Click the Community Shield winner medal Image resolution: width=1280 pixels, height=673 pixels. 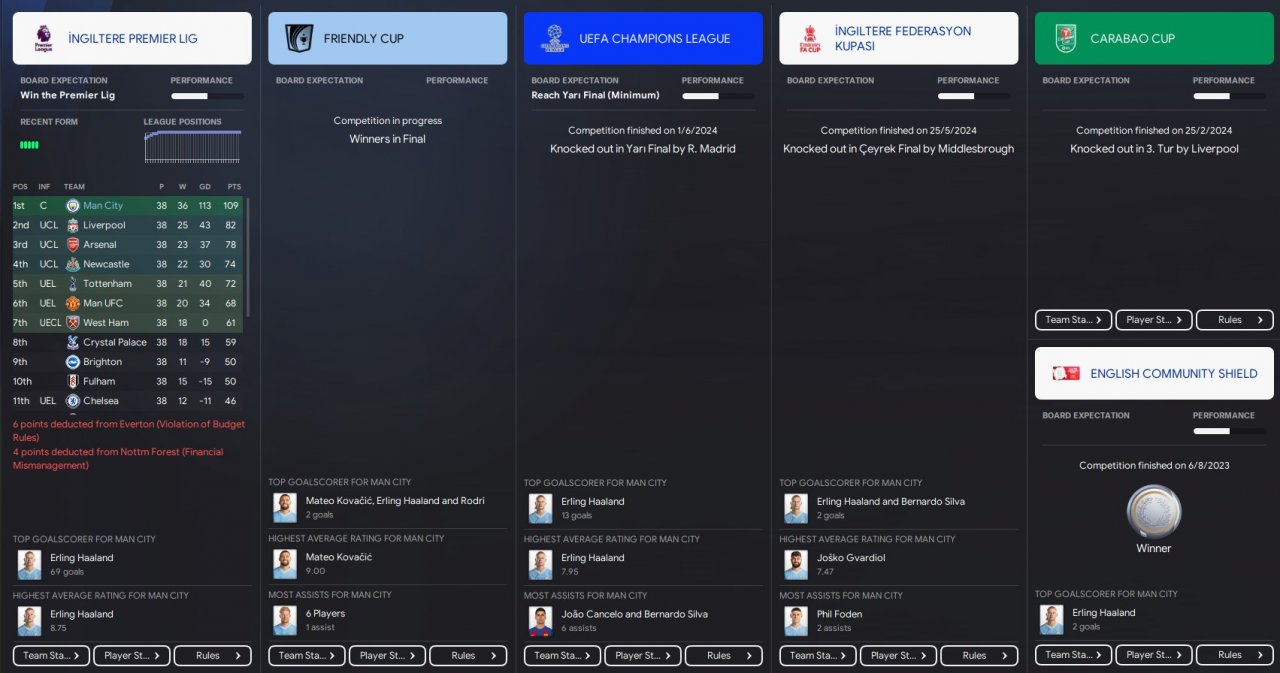point(1153,512)
